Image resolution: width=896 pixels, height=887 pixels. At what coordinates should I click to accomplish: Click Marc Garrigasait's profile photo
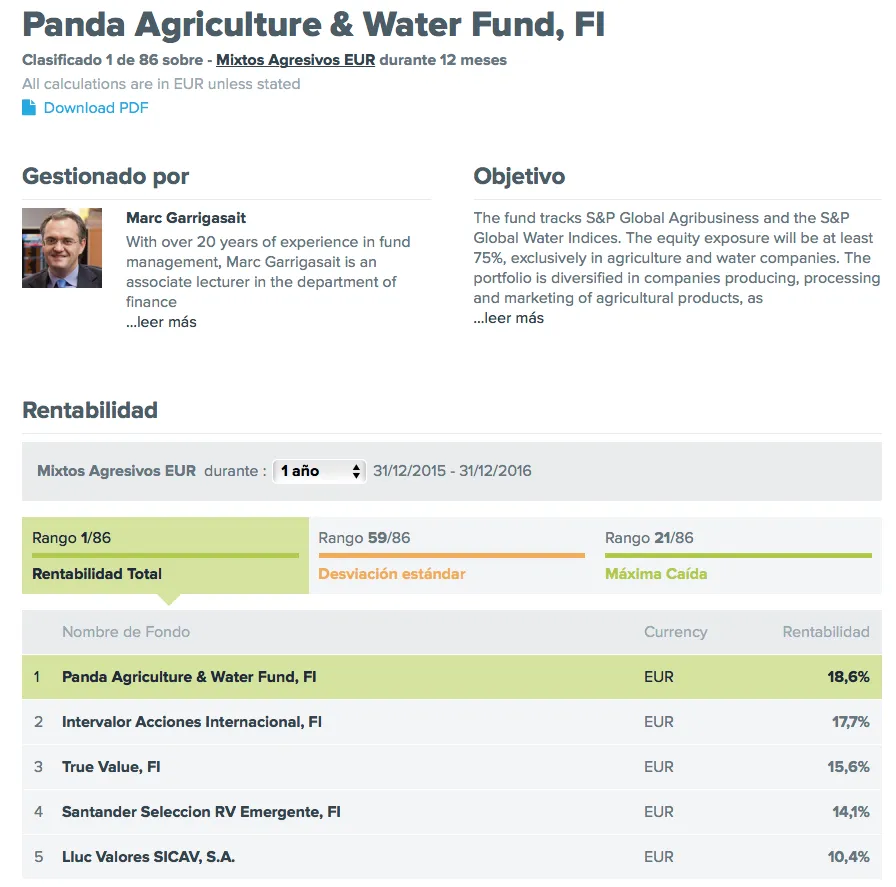(62, 248)
